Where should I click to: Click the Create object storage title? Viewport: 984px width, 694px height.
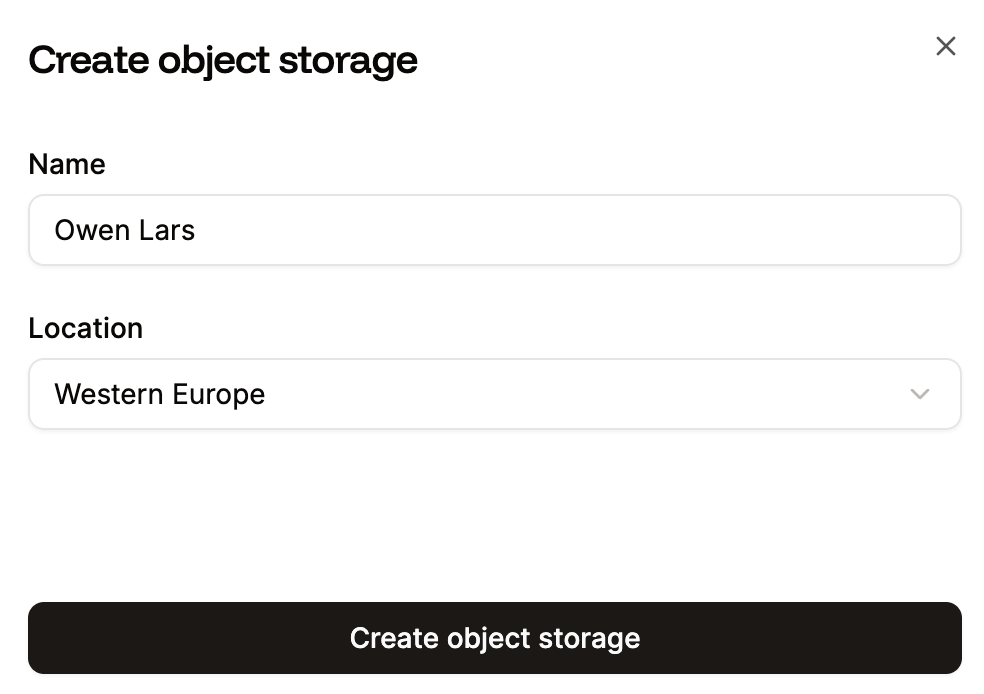tap(223, 60)
